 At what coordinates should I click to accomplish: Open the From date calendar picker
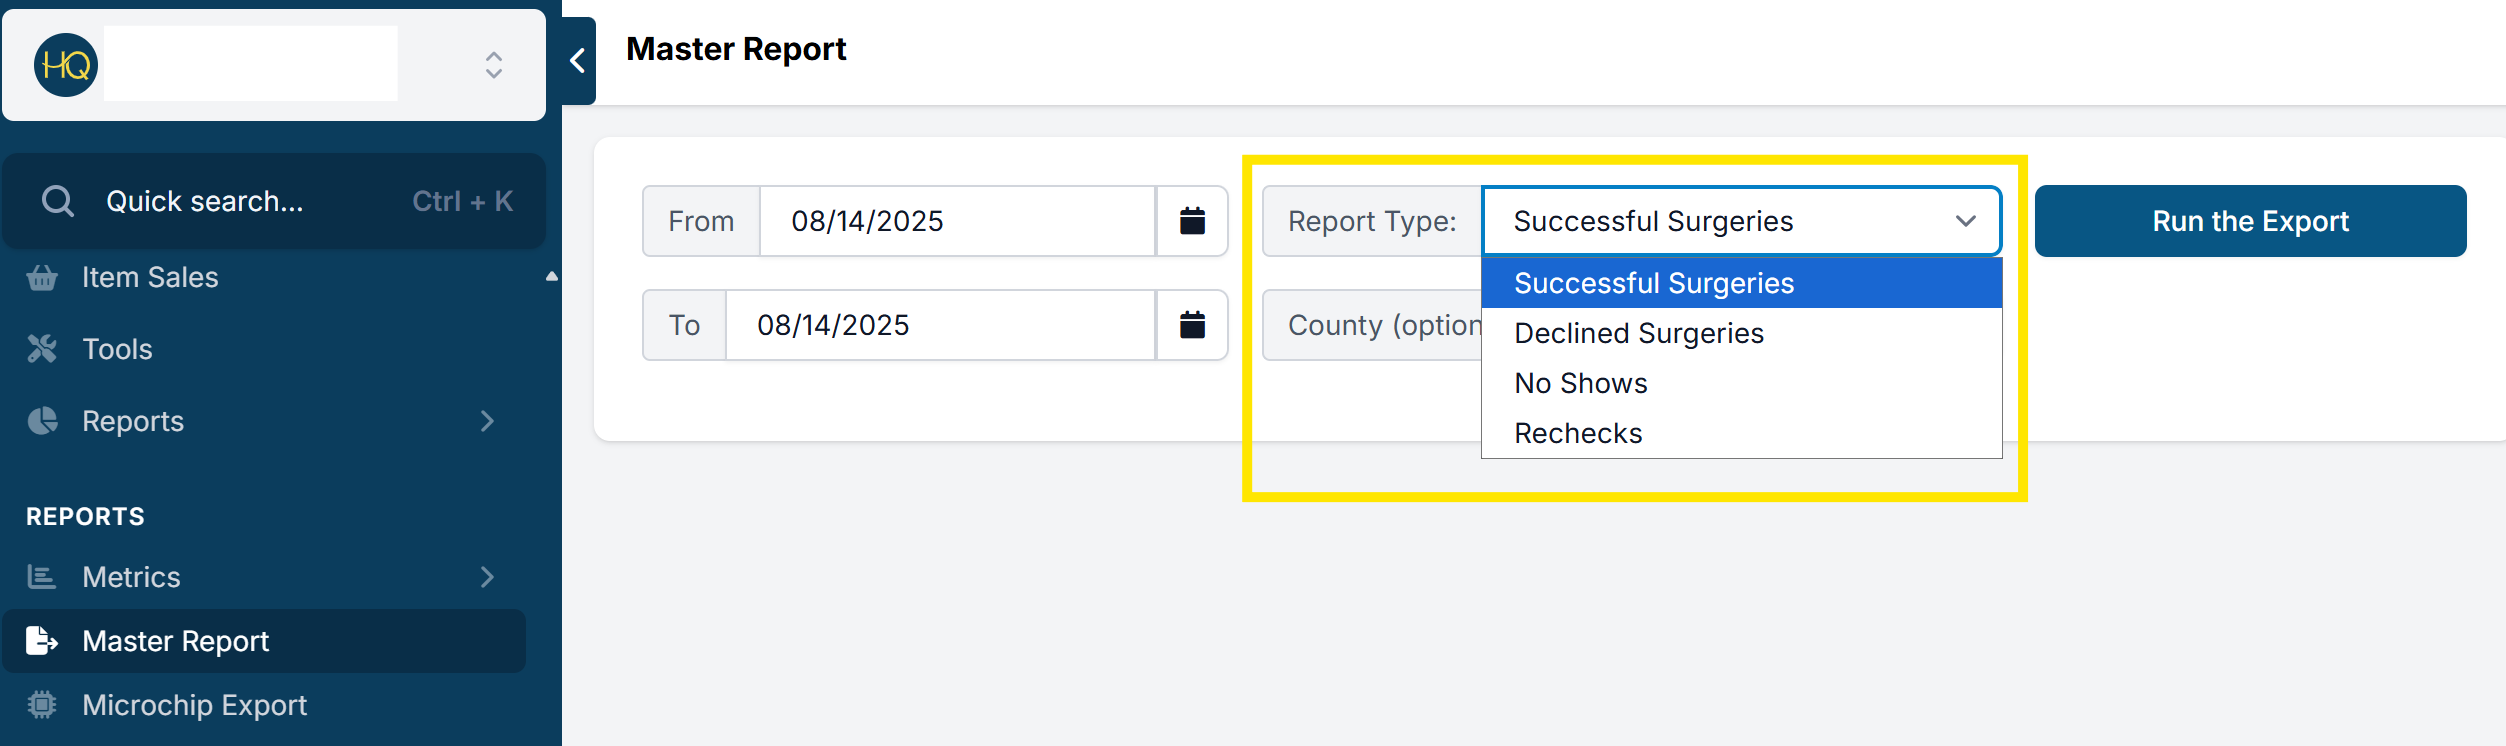[1192, 221]
